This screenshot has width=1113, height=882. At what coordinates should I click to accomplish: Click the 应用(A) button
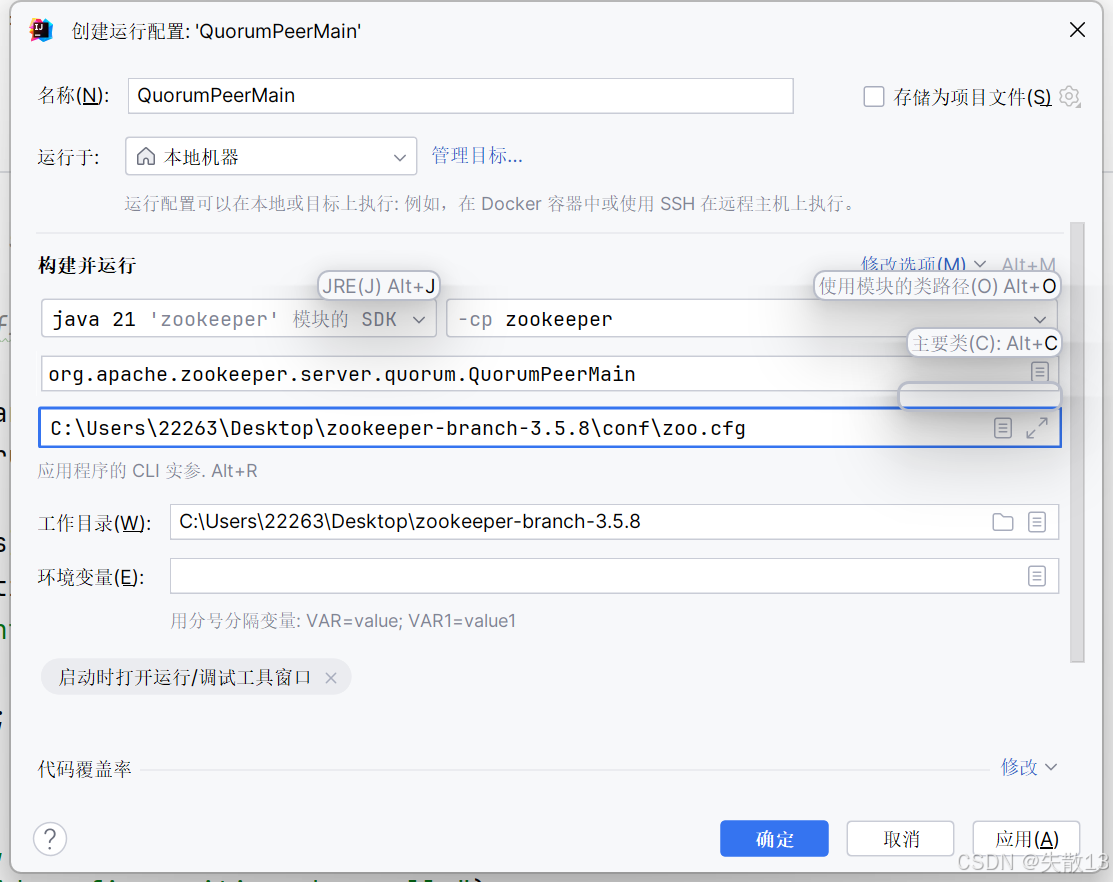[1026, 839]
